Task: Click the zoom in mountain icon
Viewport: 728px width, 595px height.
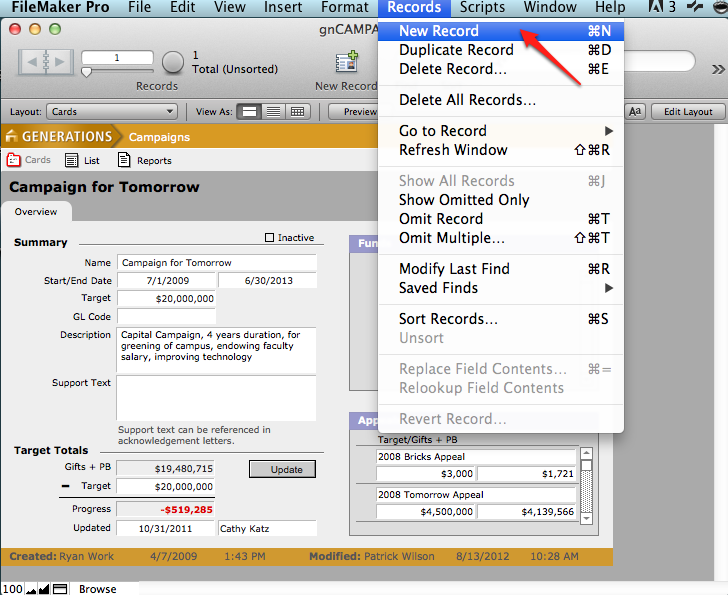Action: (x=45, y=589)
